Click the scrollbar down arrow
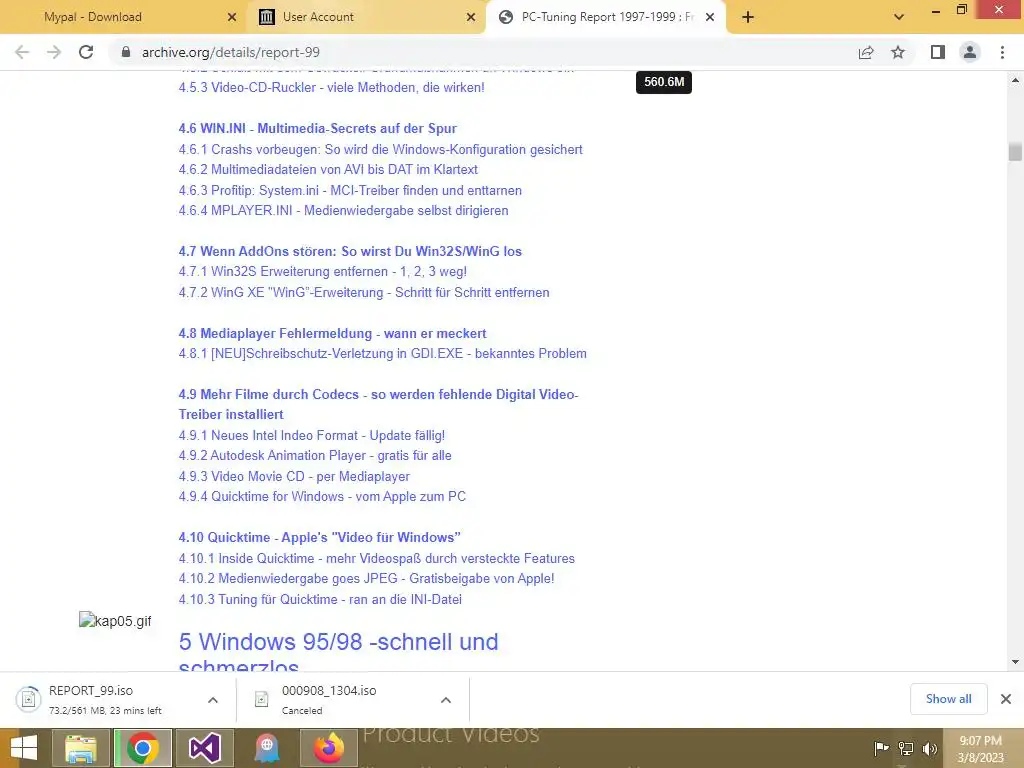 (x=1015, y=662)
